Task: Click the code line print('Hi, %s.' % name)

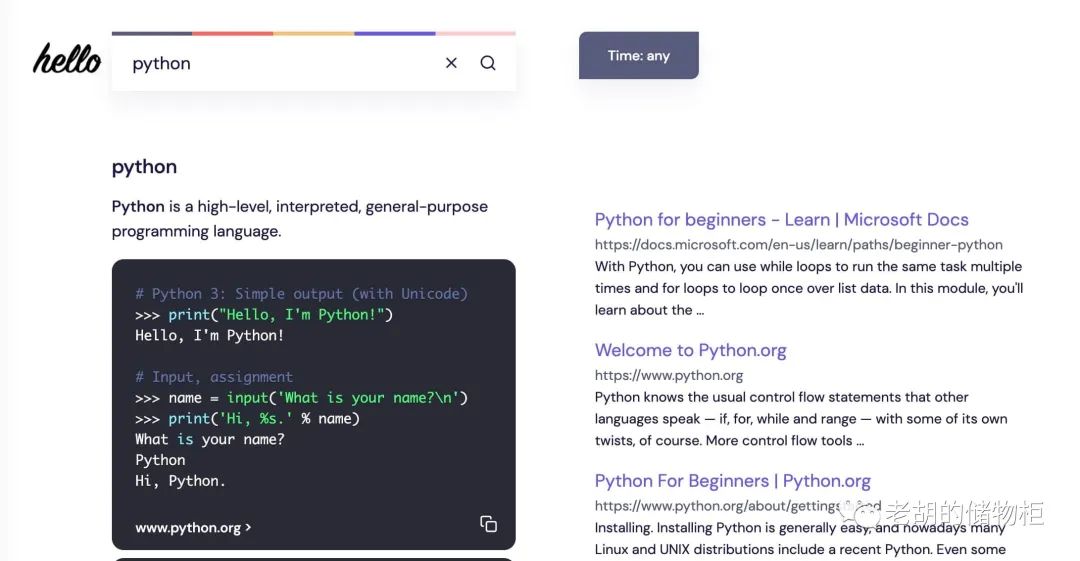Action: click(x=247, y=418)
